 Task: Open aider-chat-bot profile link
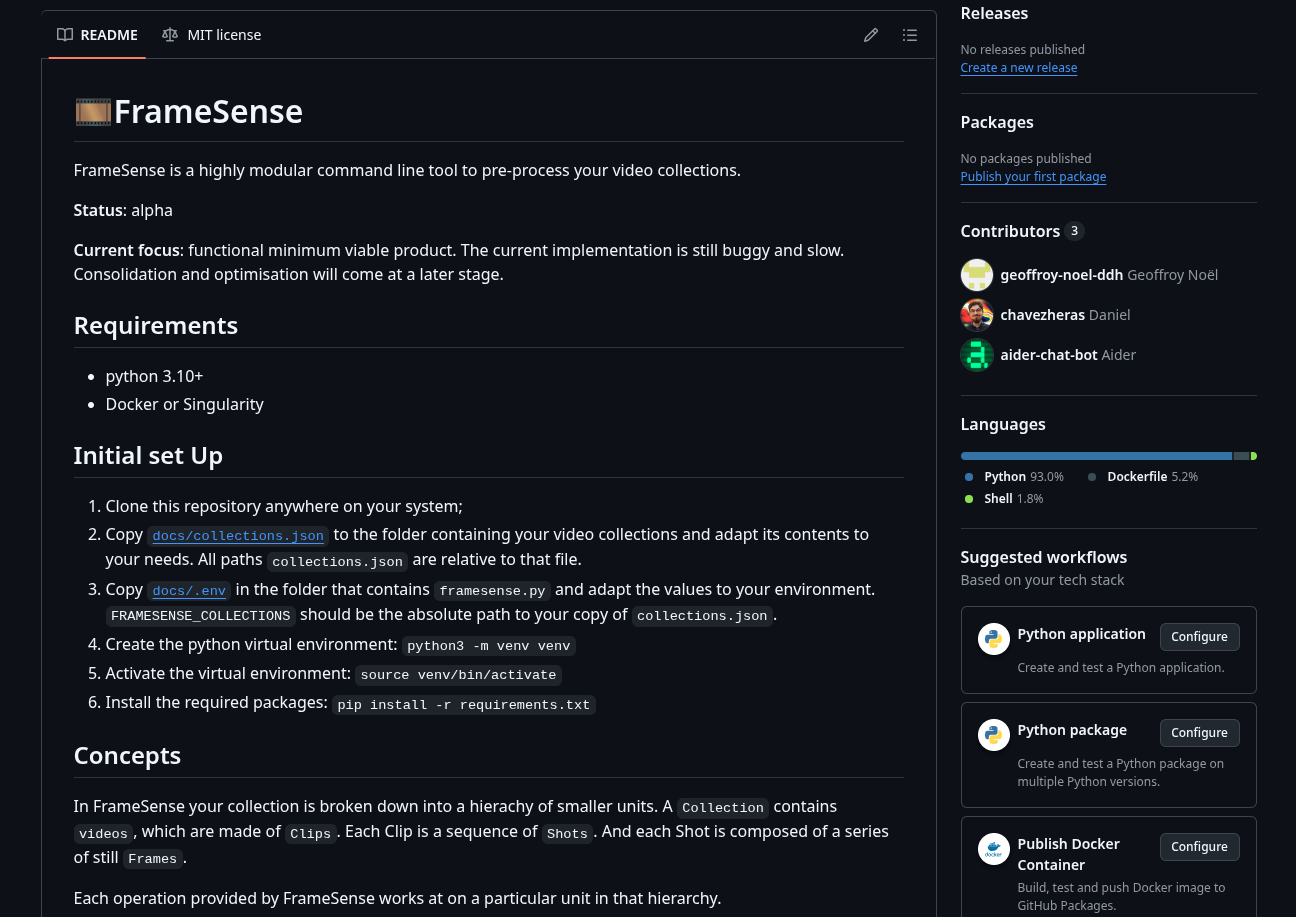[x=1048, y=355]
